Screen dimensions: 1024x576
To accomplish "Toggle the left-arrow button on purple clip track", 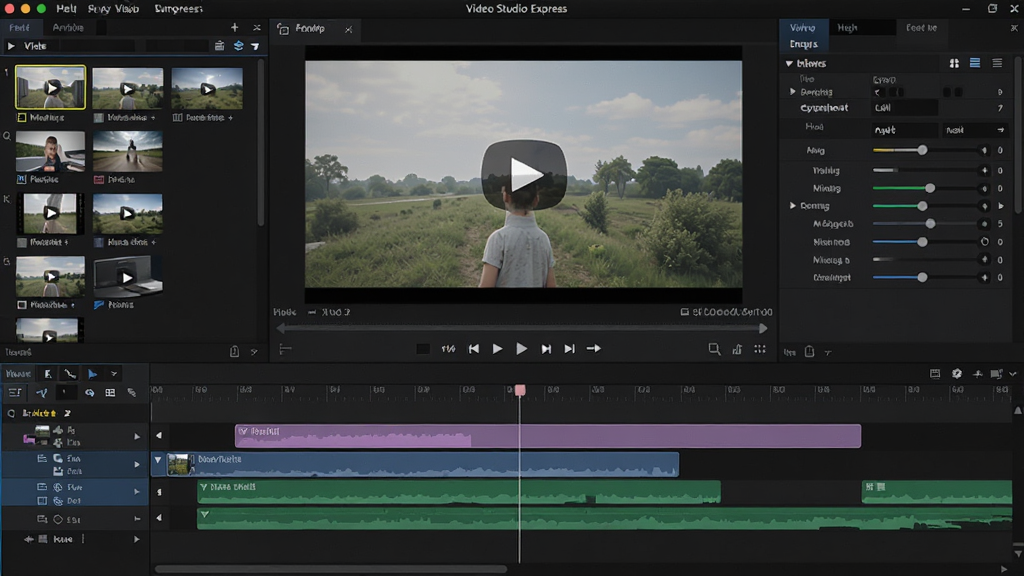I will (x=159, y=435).
